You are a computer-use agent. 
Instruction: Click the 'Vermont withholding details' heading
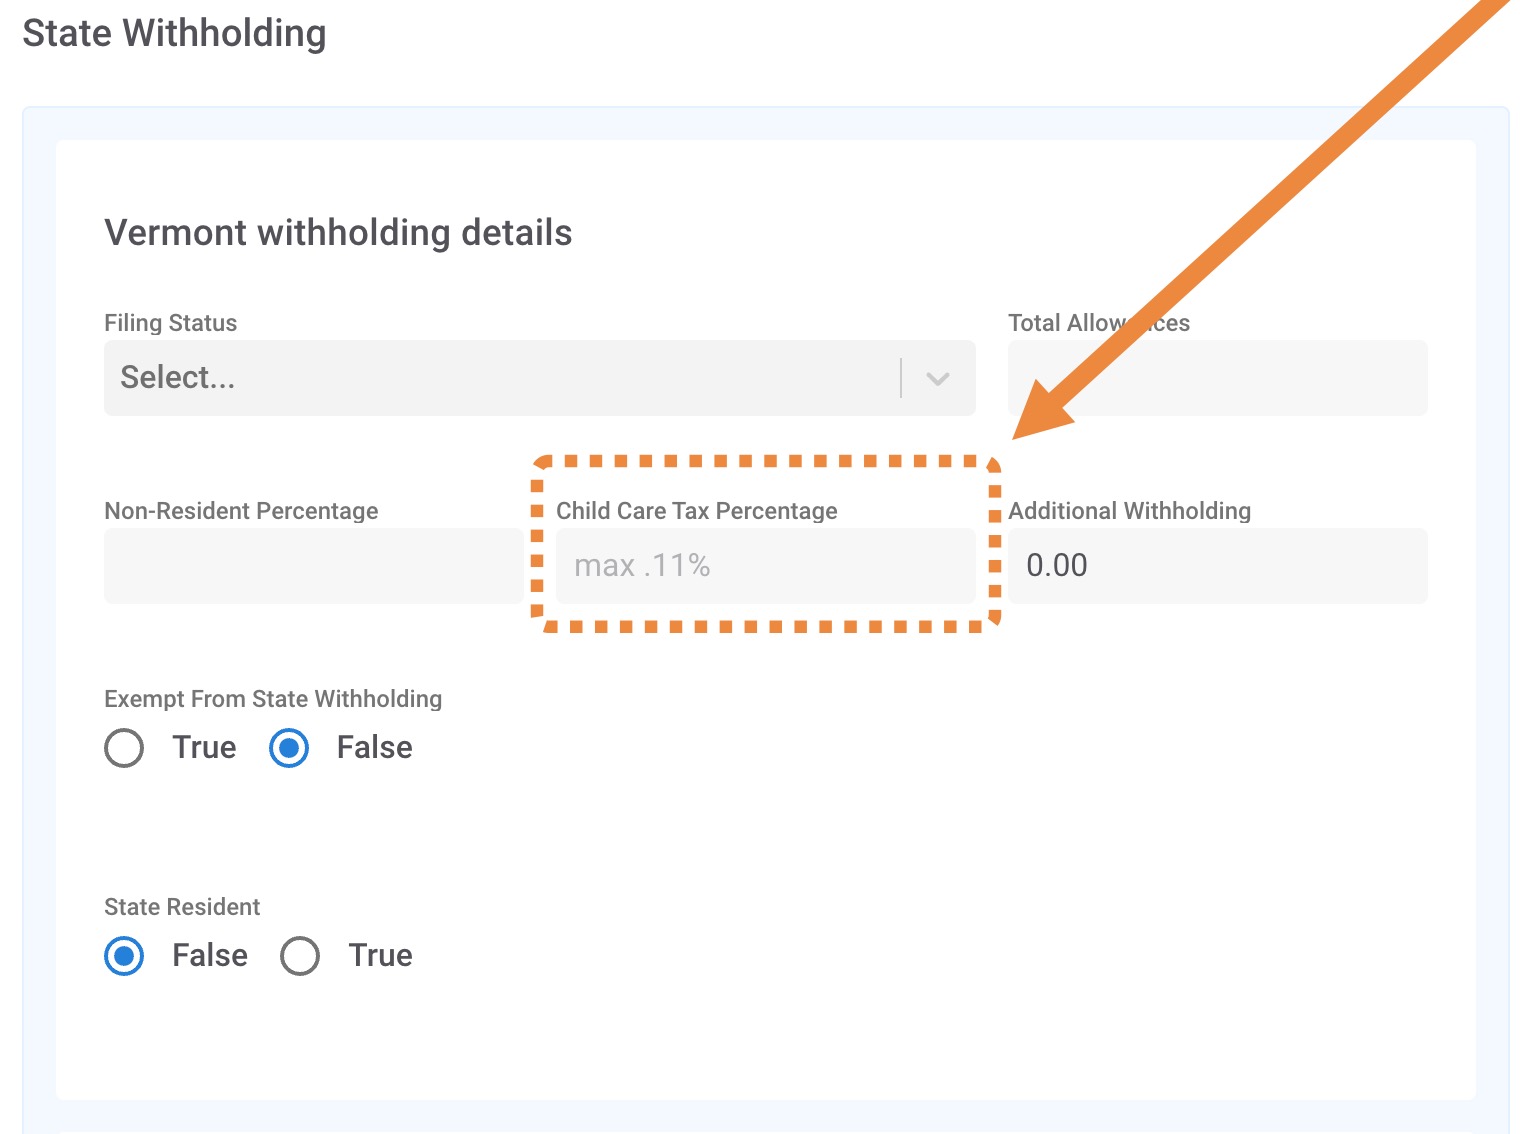(x=338, y=233)
